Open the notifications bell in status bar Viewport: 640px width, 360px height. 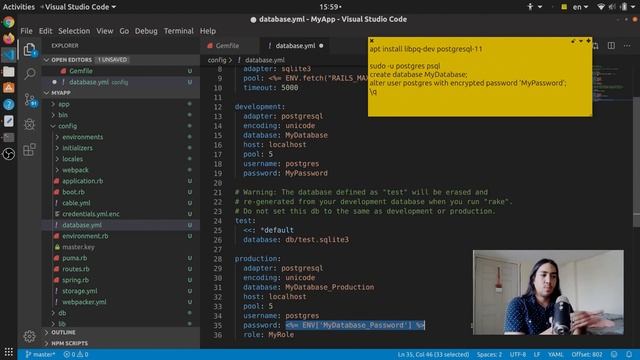pos(629,354)
